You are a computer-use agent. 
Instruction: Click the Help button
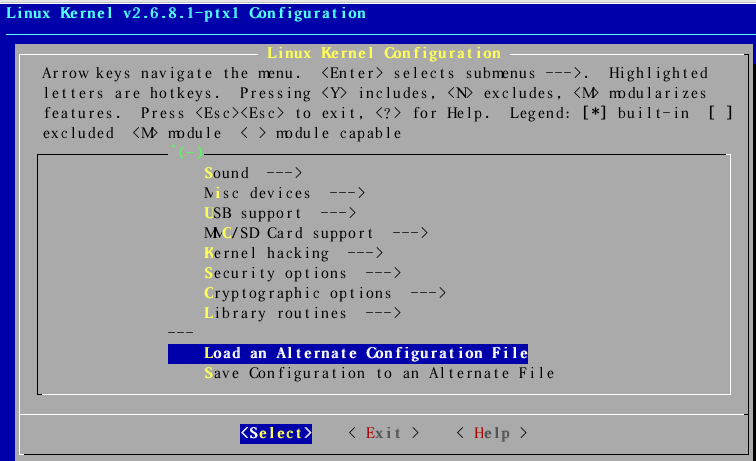point(492,433)
